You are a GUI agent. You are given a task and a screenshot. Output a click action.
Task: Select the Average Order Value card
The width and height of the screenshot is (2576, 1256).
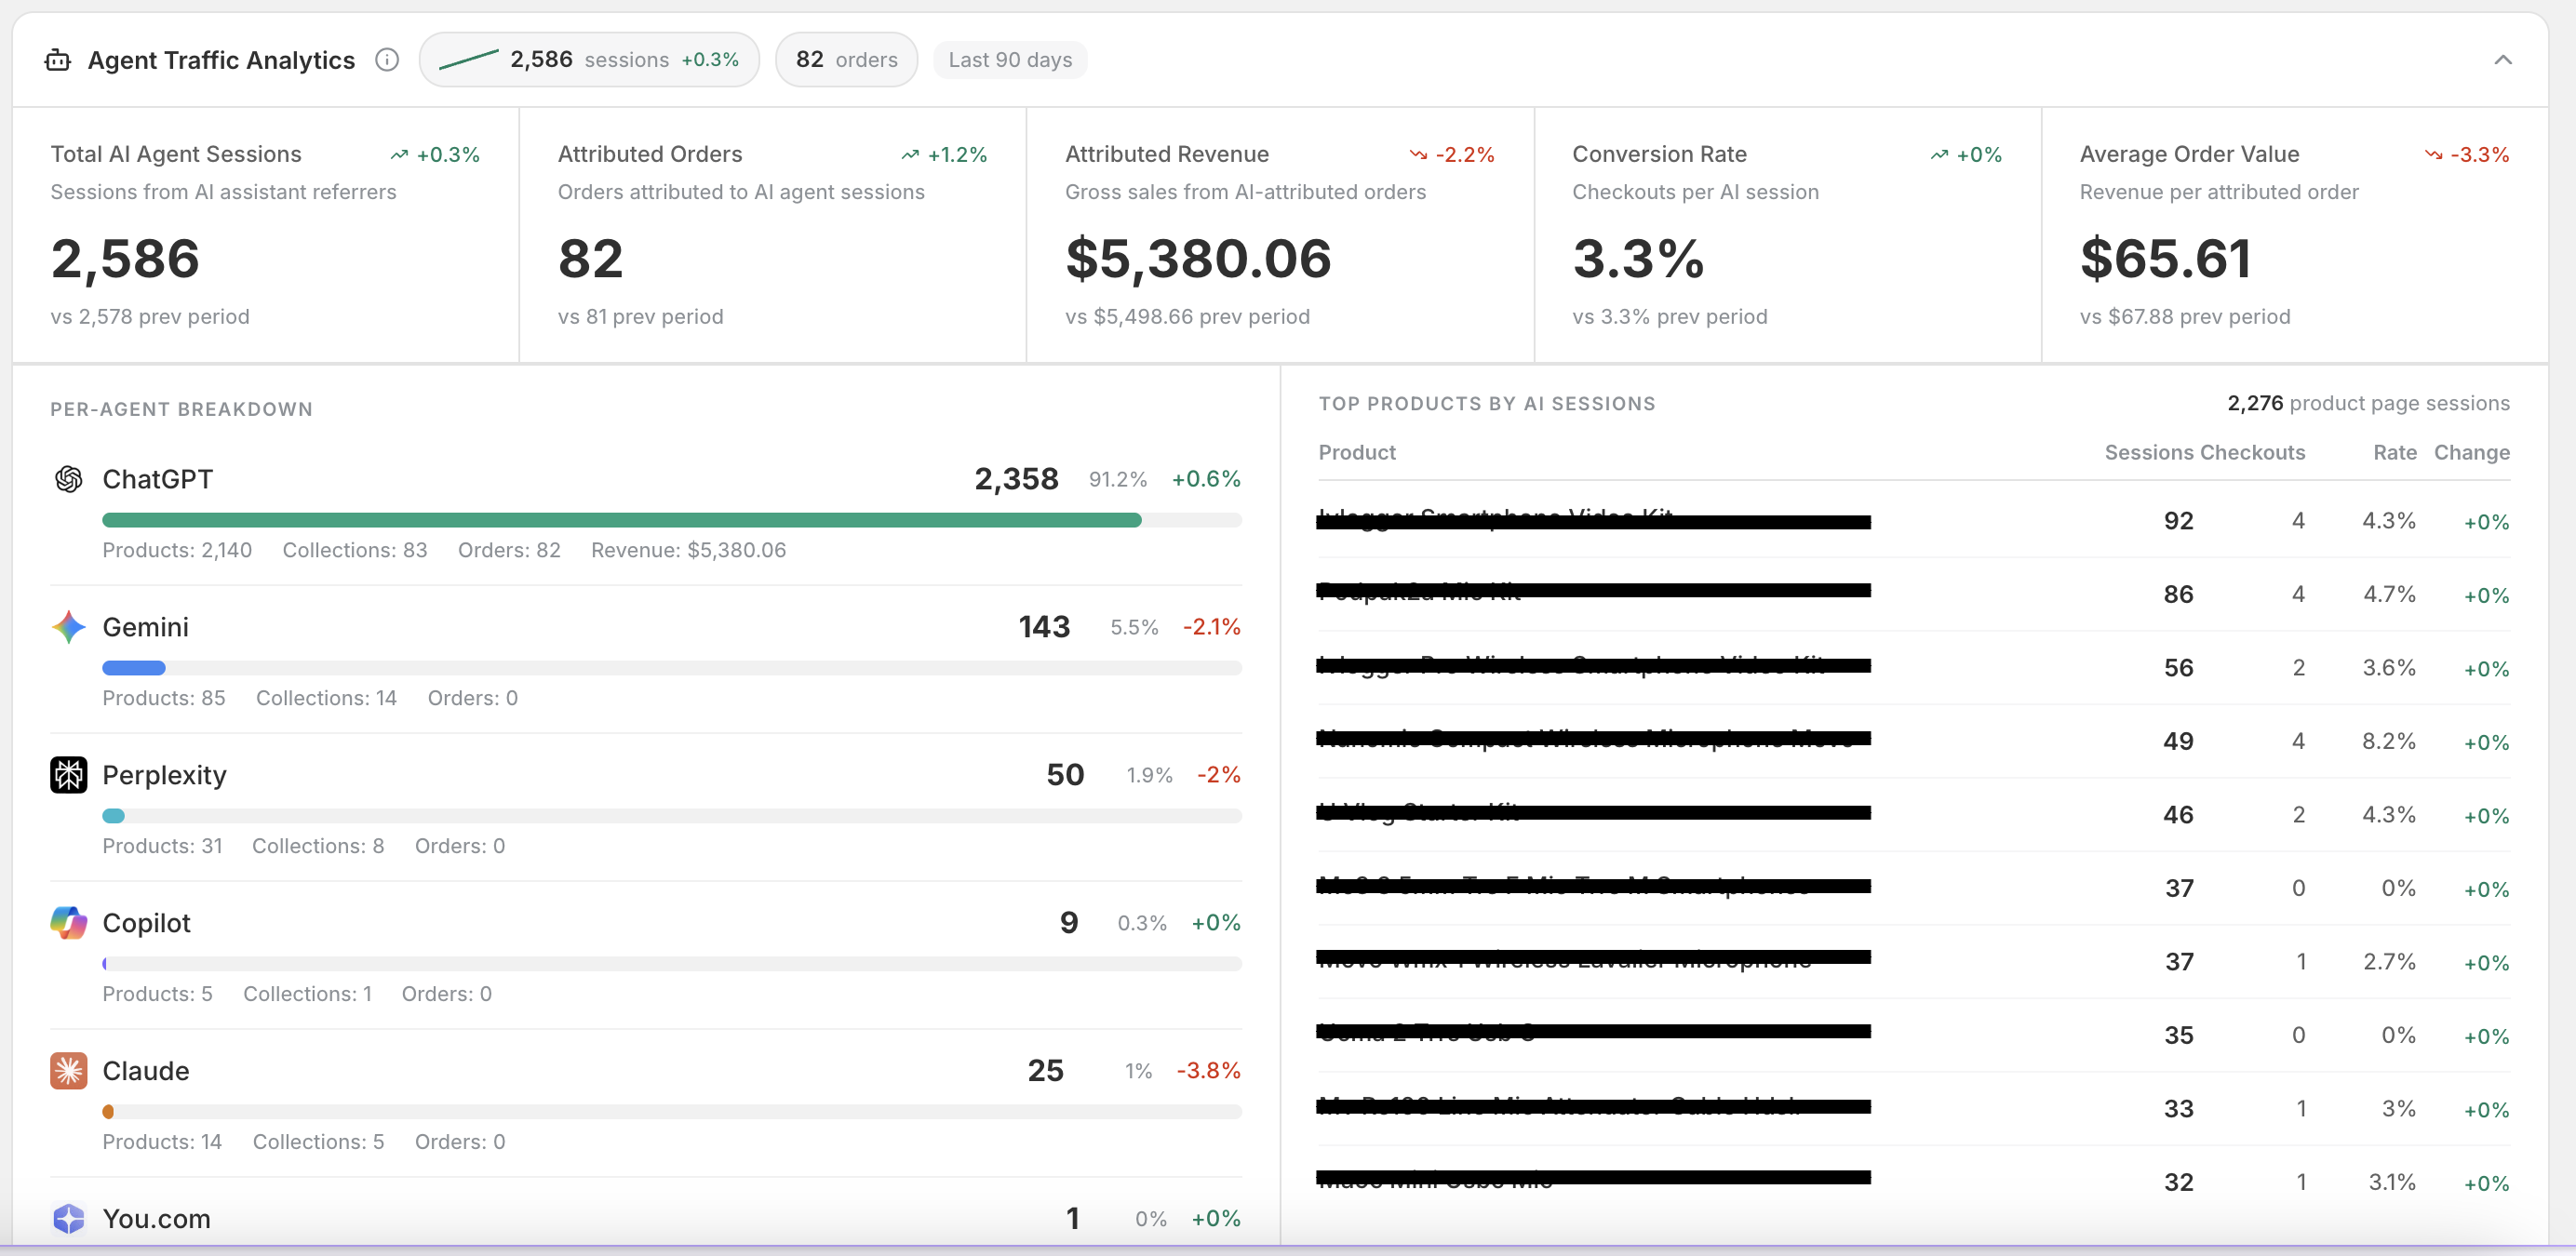click(x=2294, y=235)
